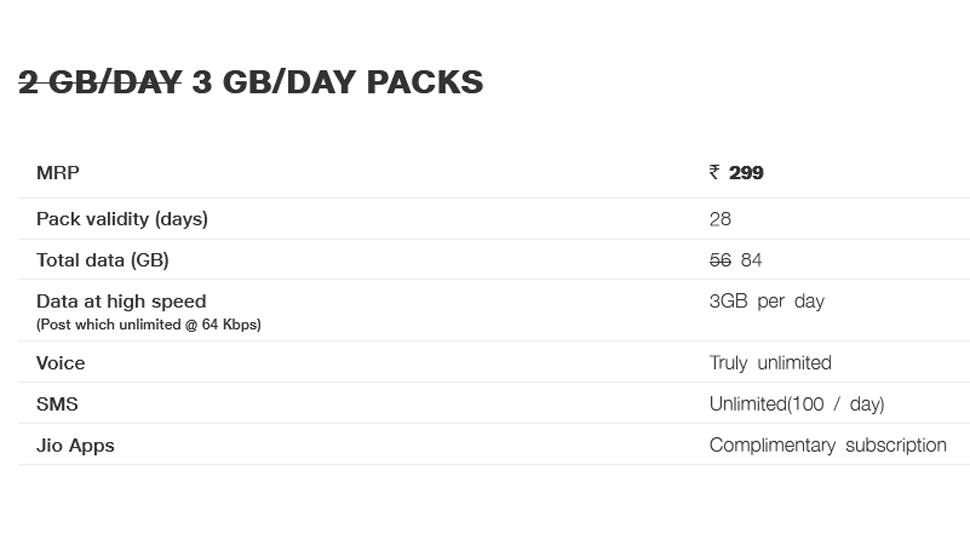Click the rupee symbol before 299

click(715, 172)
